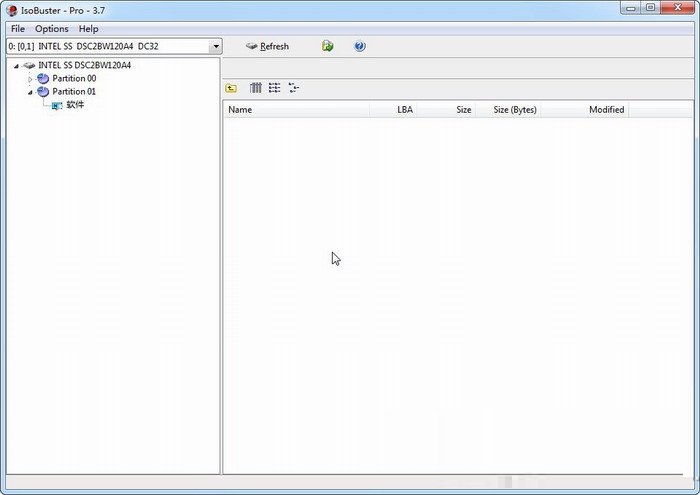Sort by the Name column header
This screenshot has height=495, width=700.
240,110
